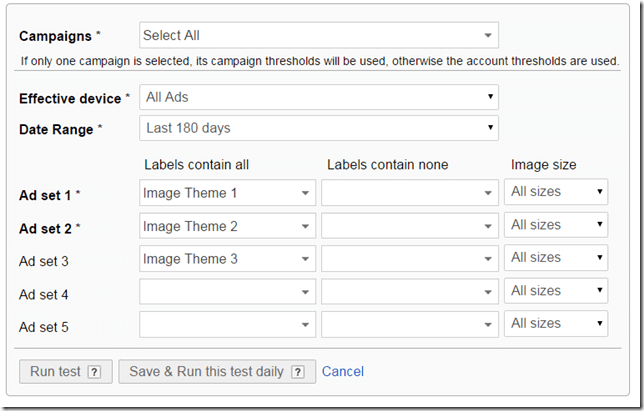The width and height of the screenshot is (644, 411).
Task: Choose image size for Ad set 5
Action: click(556, 324)
